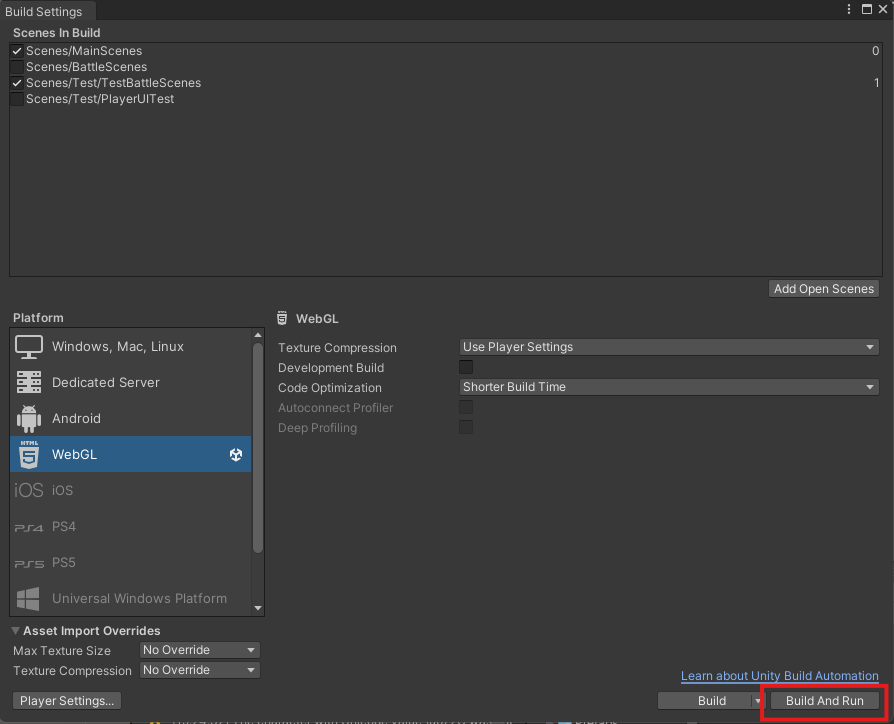Select the WebGL platform
This screenshot has width=894, height=724.
[131, 454]
